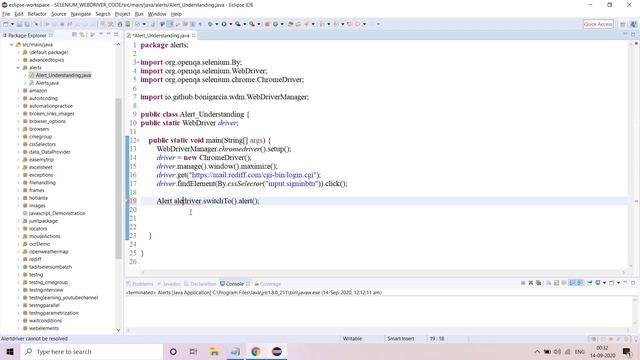Open the Source menu

(x=58, y=14)
